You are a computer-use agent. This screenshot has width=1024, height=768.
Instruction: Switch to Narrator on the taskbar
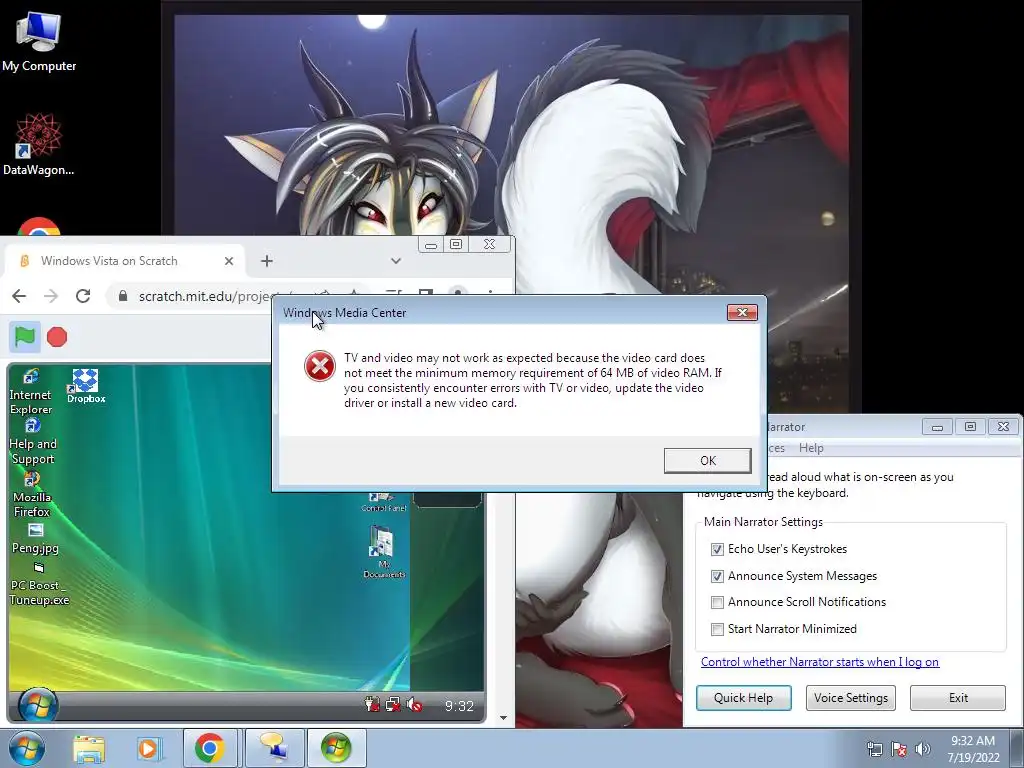pos(273,748)
